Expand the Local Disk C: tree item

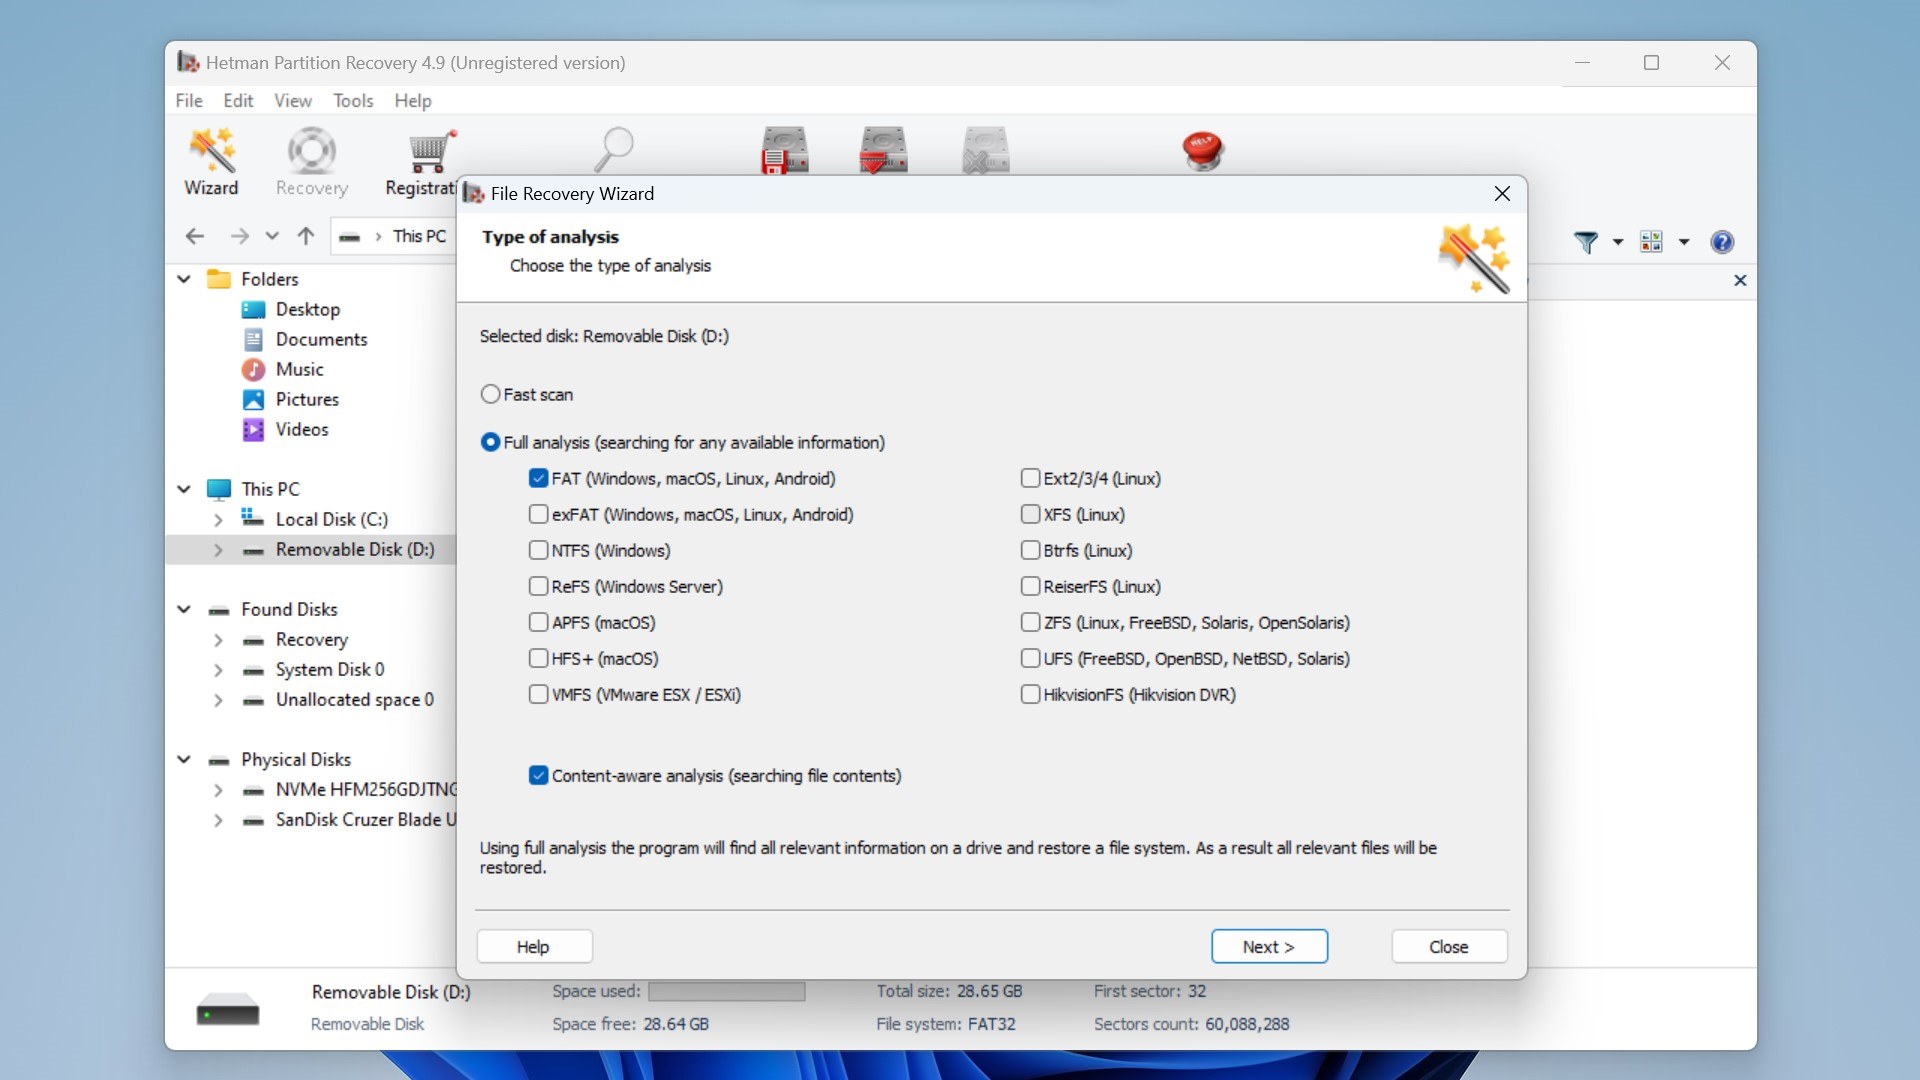click(x=218, y=518)
